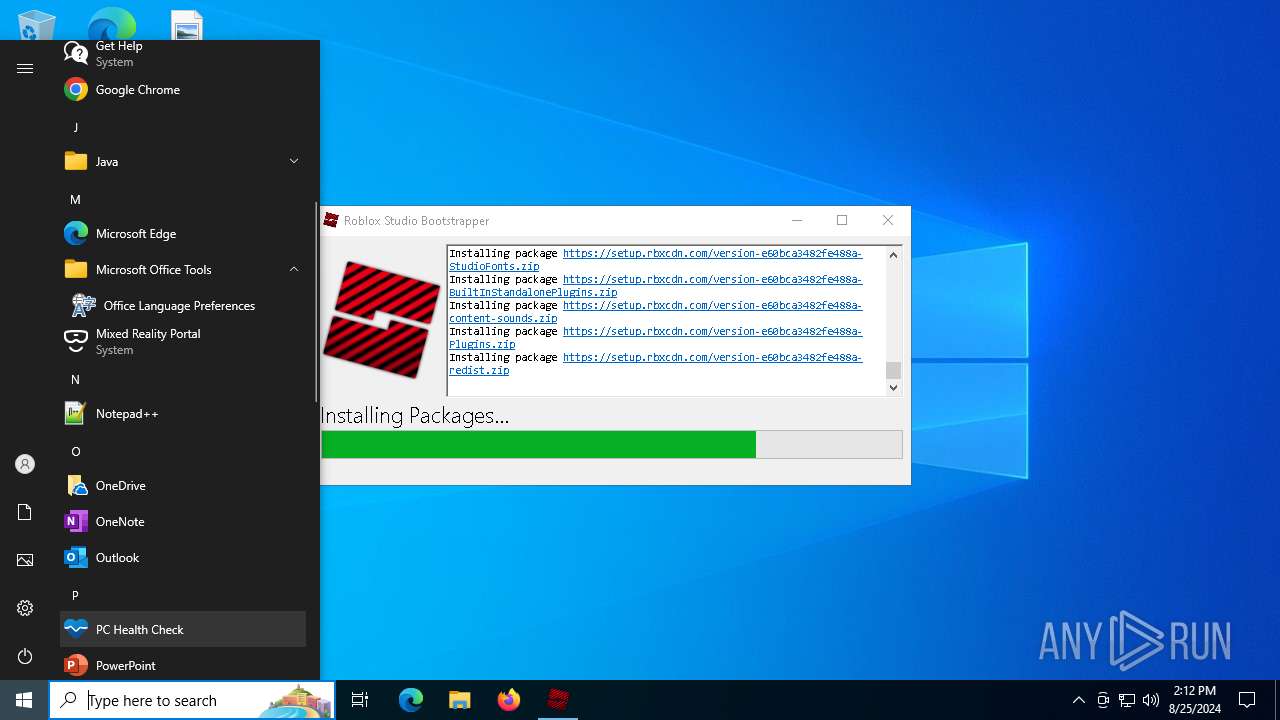Viewport: 1280px width, 720px height.
Task: Open Settings gear in Start sidebar
Action: pyautogui.click(x=25, y=608)
